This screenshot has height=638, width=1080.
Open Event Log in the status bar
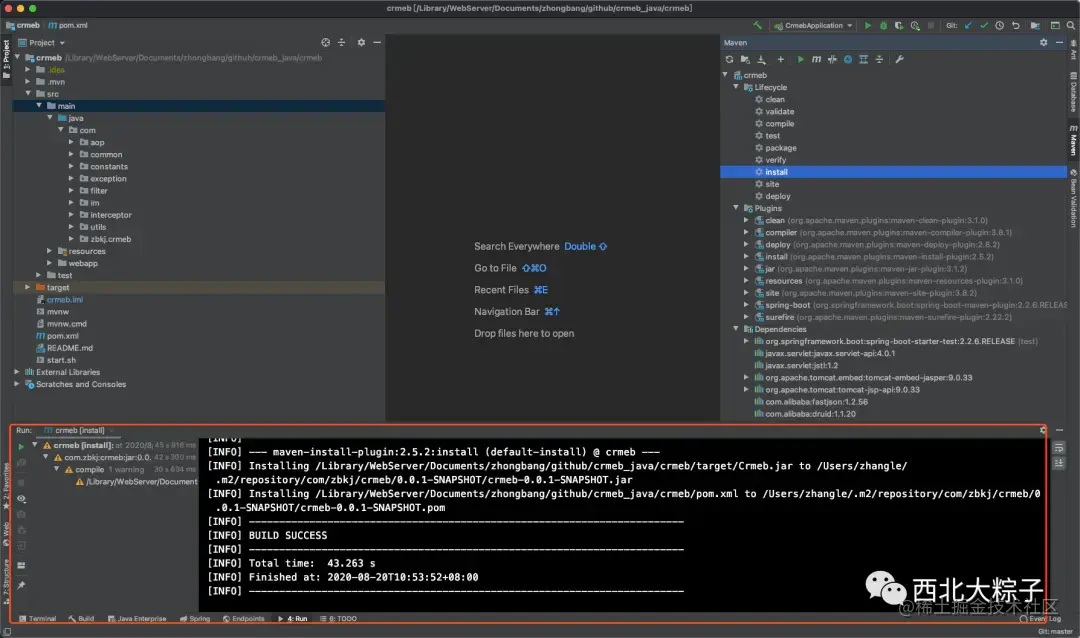click(1040, 619)
